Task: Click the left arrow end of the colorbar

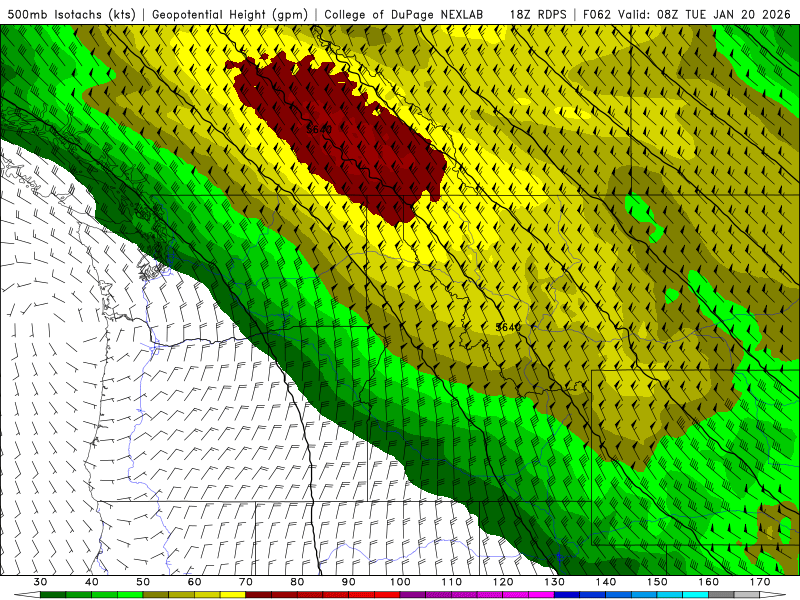Action: click(x=27, y=594)
